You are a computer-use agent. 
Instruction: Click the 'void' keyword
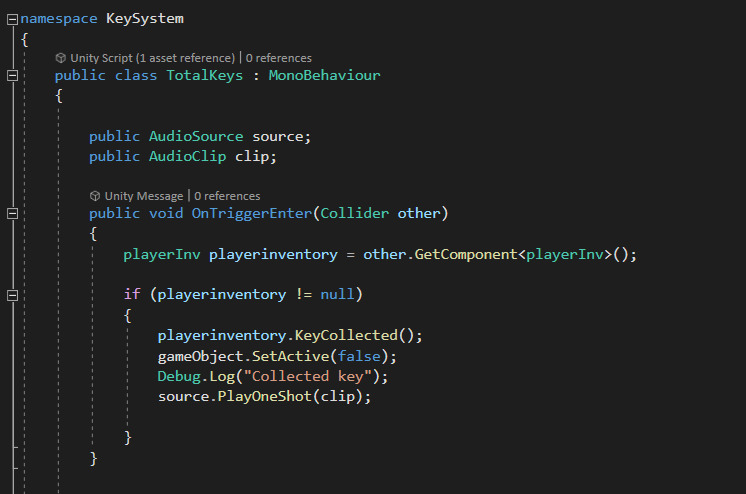pos(166,213)
